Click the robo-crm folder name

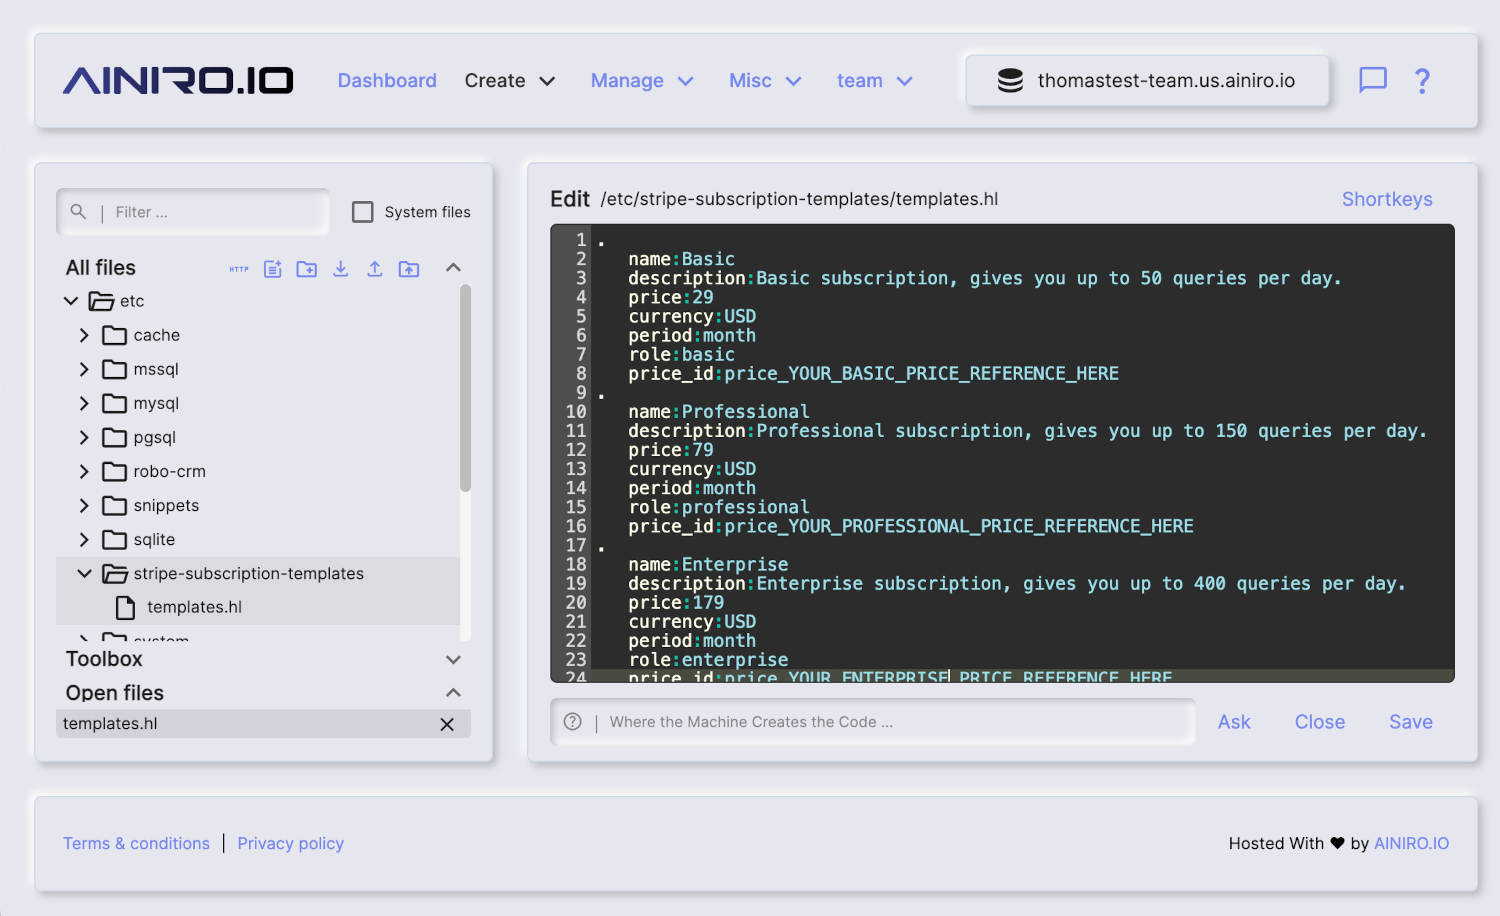(x=170, y=471)
